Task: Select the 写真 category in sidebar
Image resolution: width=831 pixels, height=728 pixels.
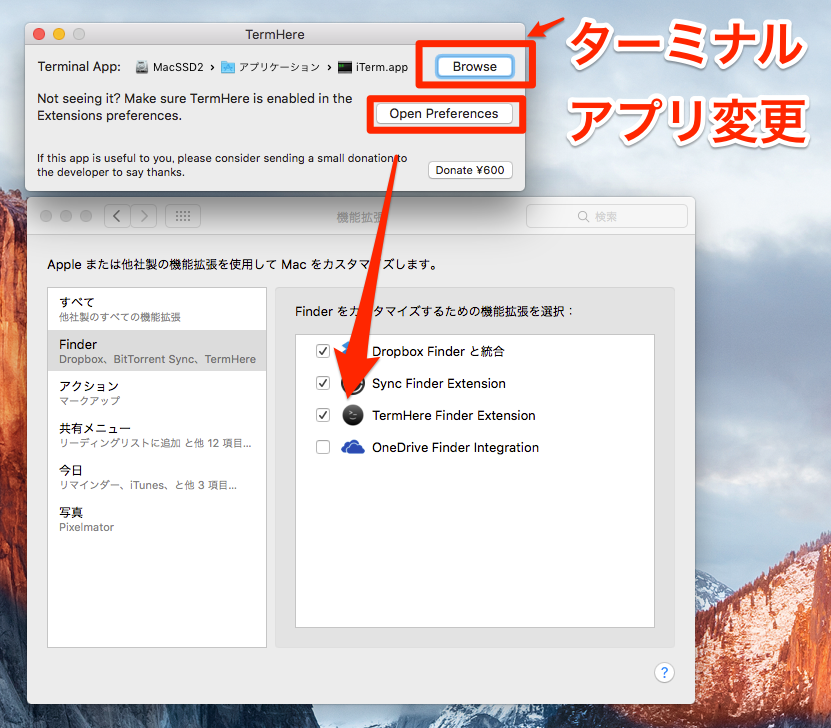Action: (157, 519)
